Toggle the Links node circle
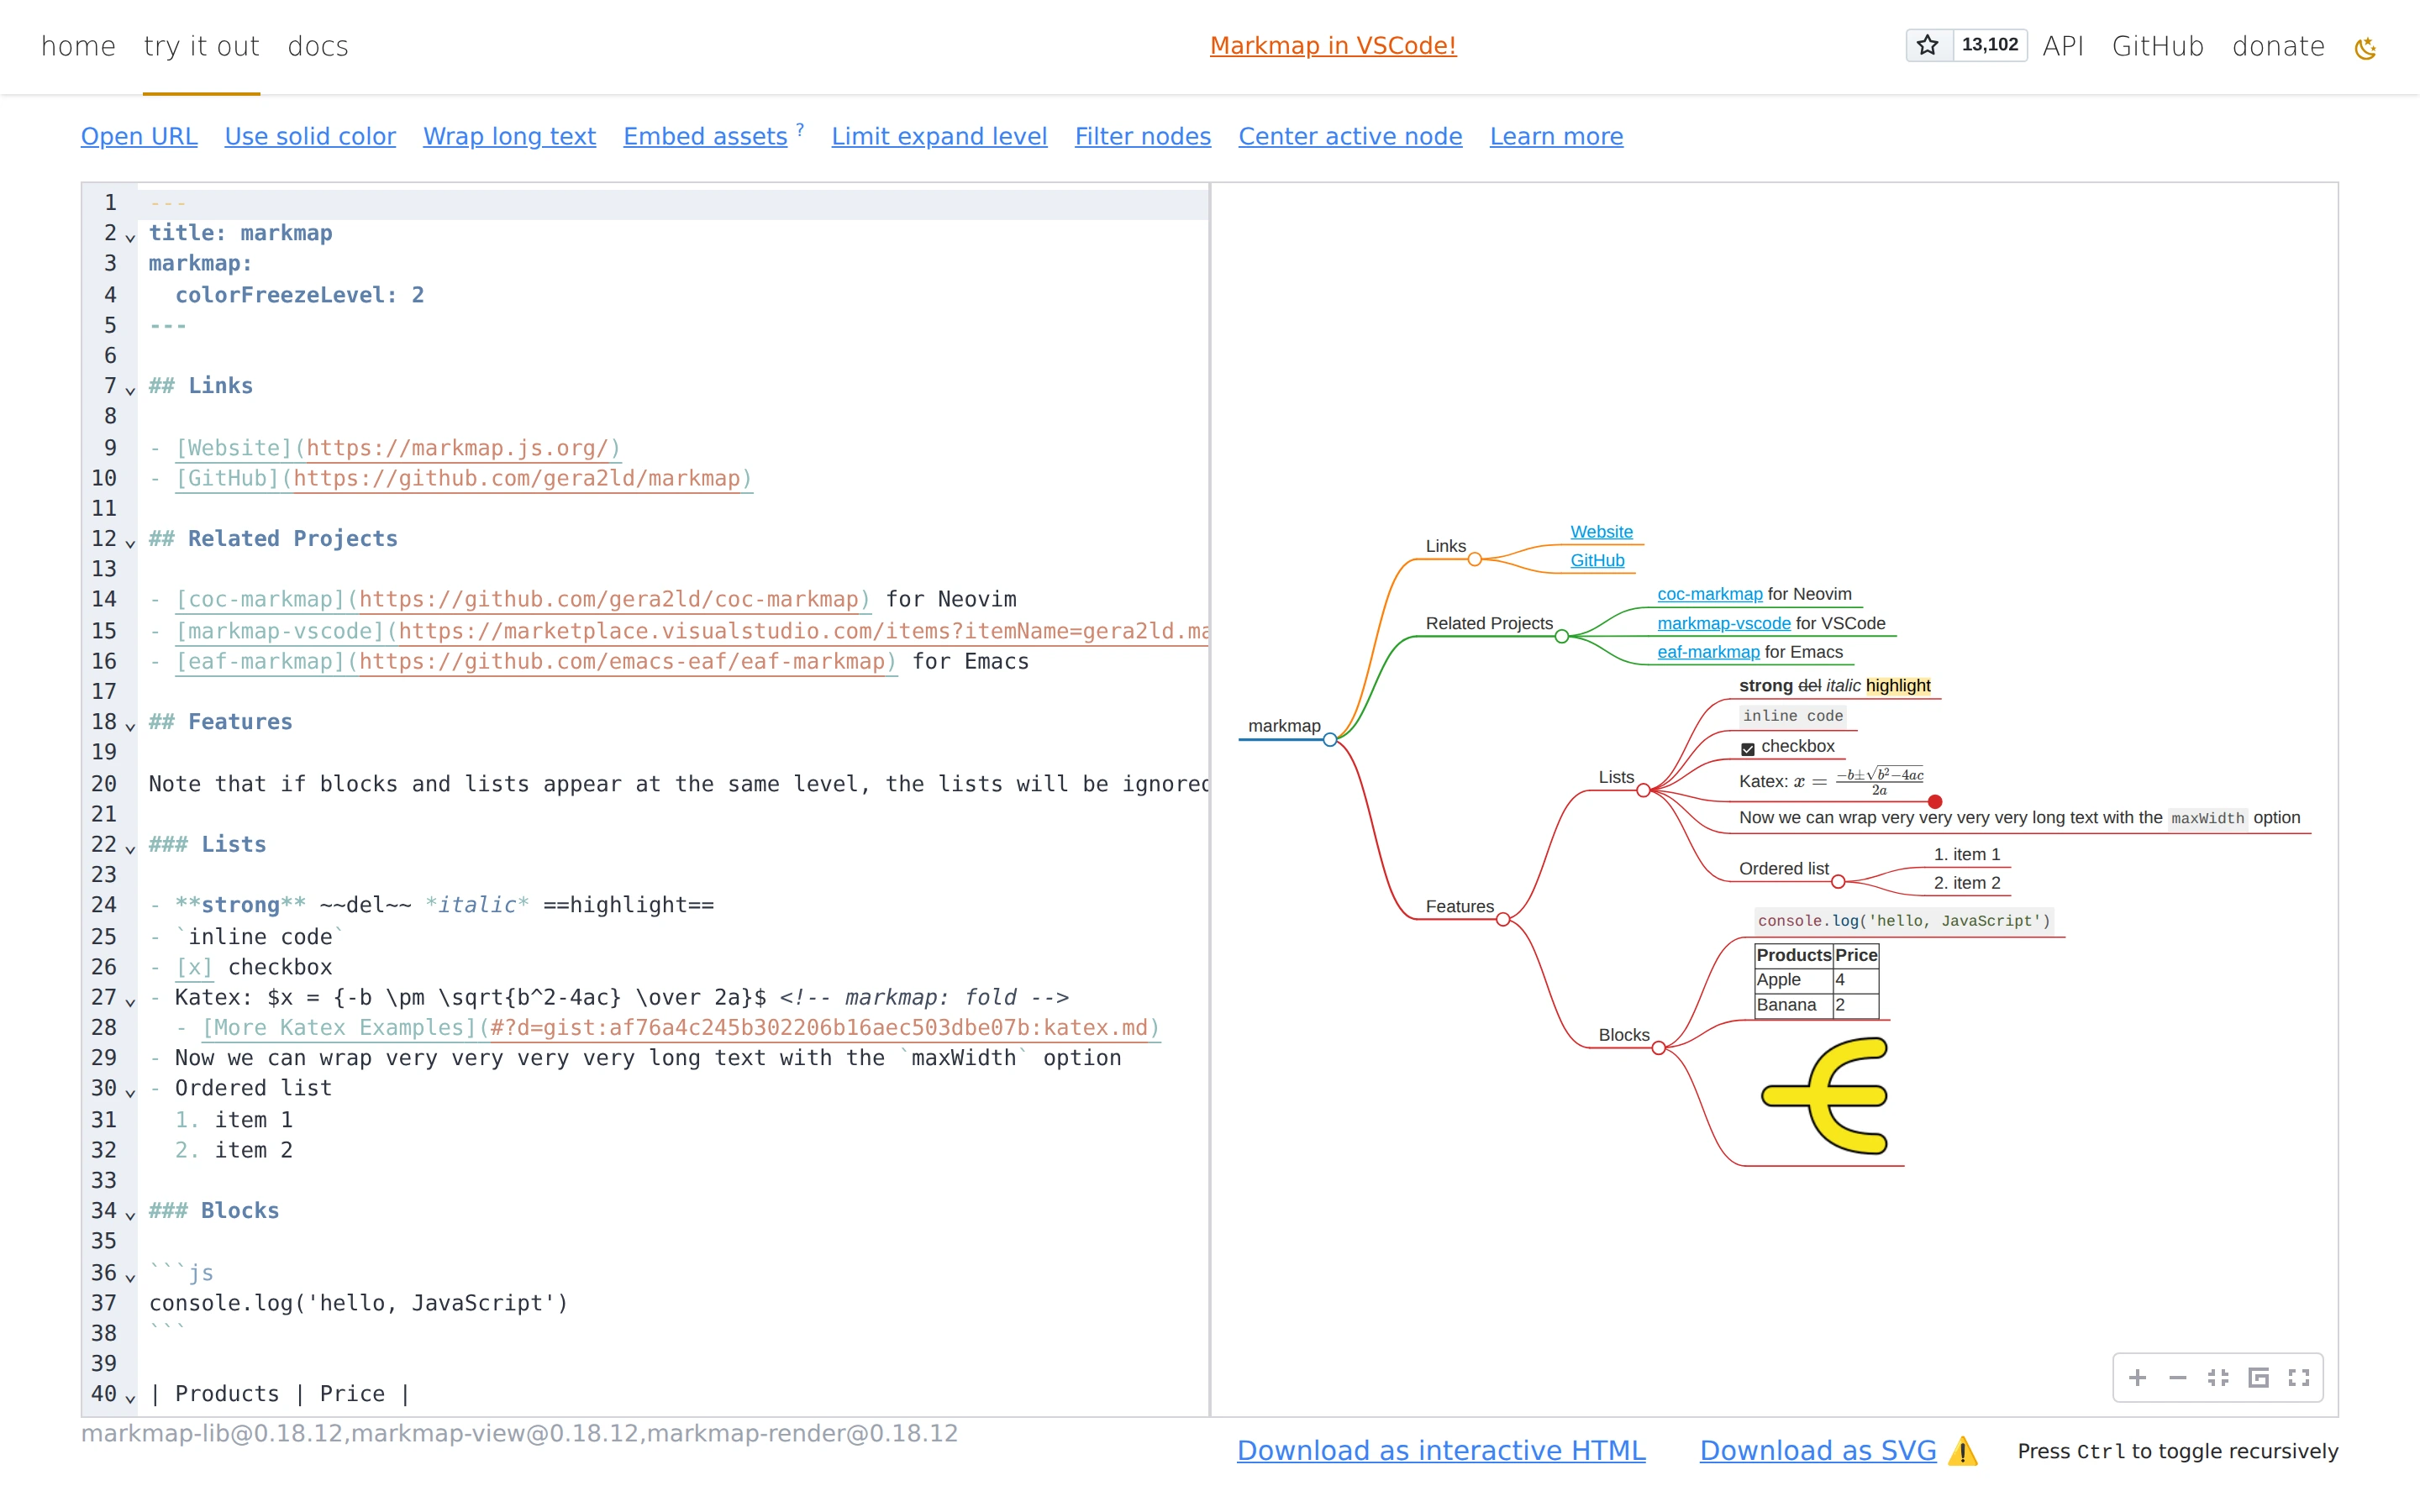Image resolution: width=2420 pixels, height=1512 pixels. pyautogui.click(x=1474, y=559)
